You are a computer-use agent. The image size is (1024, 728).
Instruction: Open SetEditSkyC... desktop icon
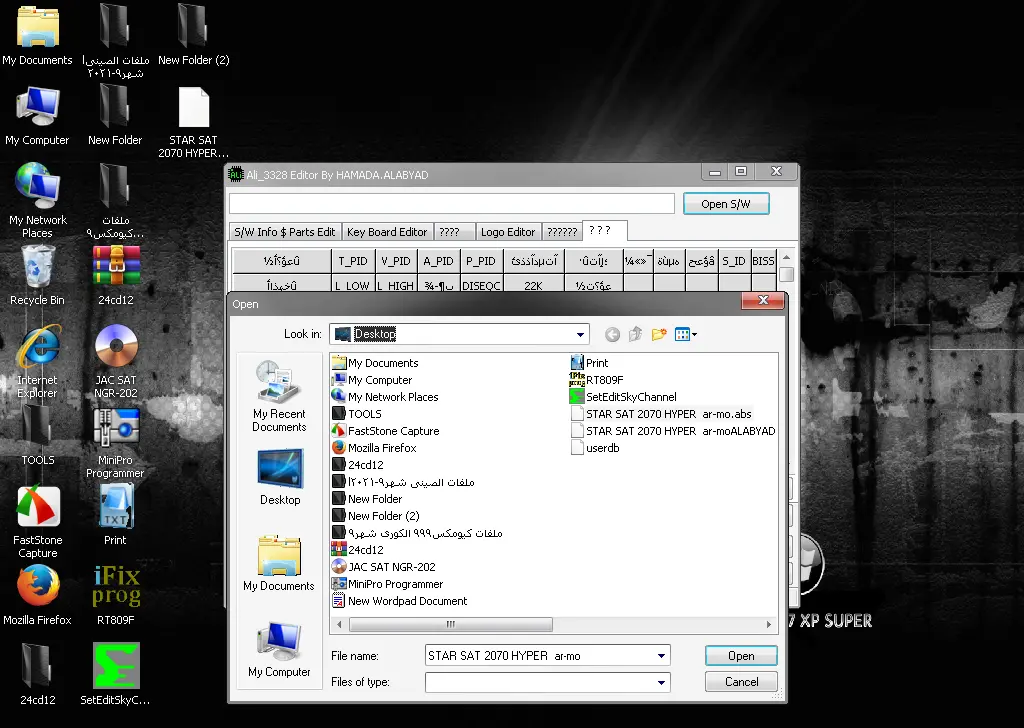click(116, 674)
